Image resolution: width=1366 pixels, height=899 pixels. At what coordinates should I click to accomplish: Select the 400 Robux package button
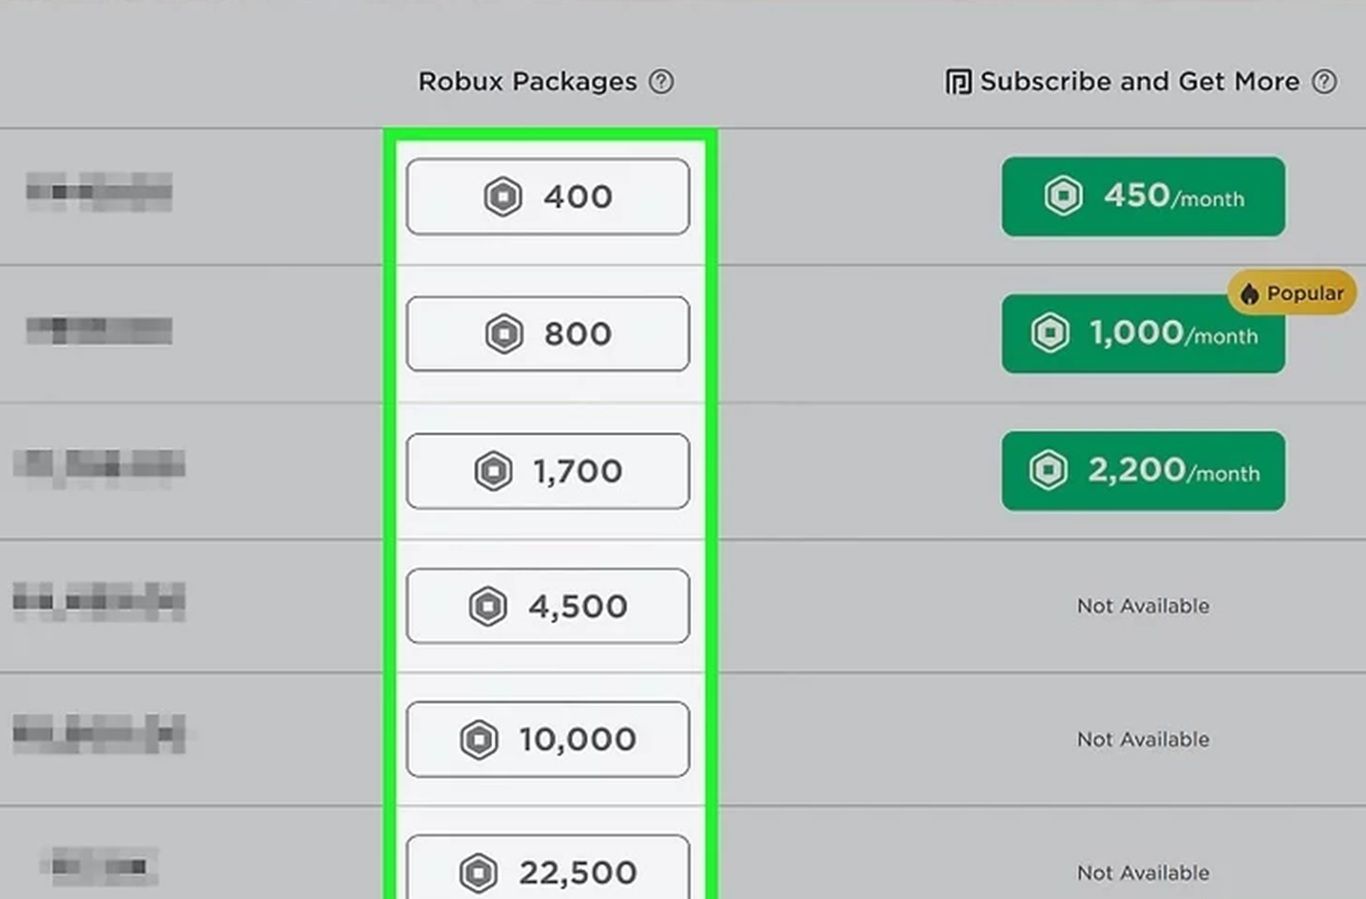pyautogui.click(x=548, y=196)
